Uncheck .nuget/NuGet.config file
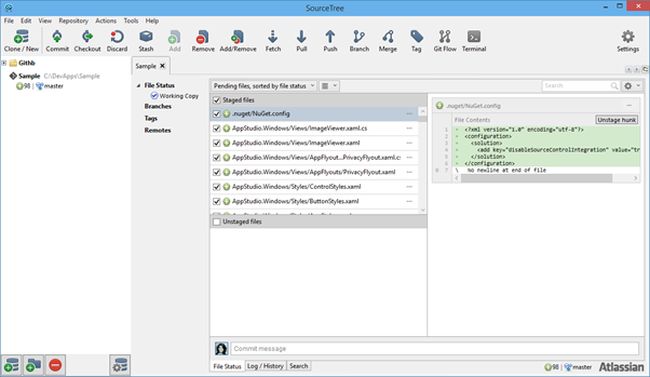Viewport: 650px width, 377px height. (216, 114)
